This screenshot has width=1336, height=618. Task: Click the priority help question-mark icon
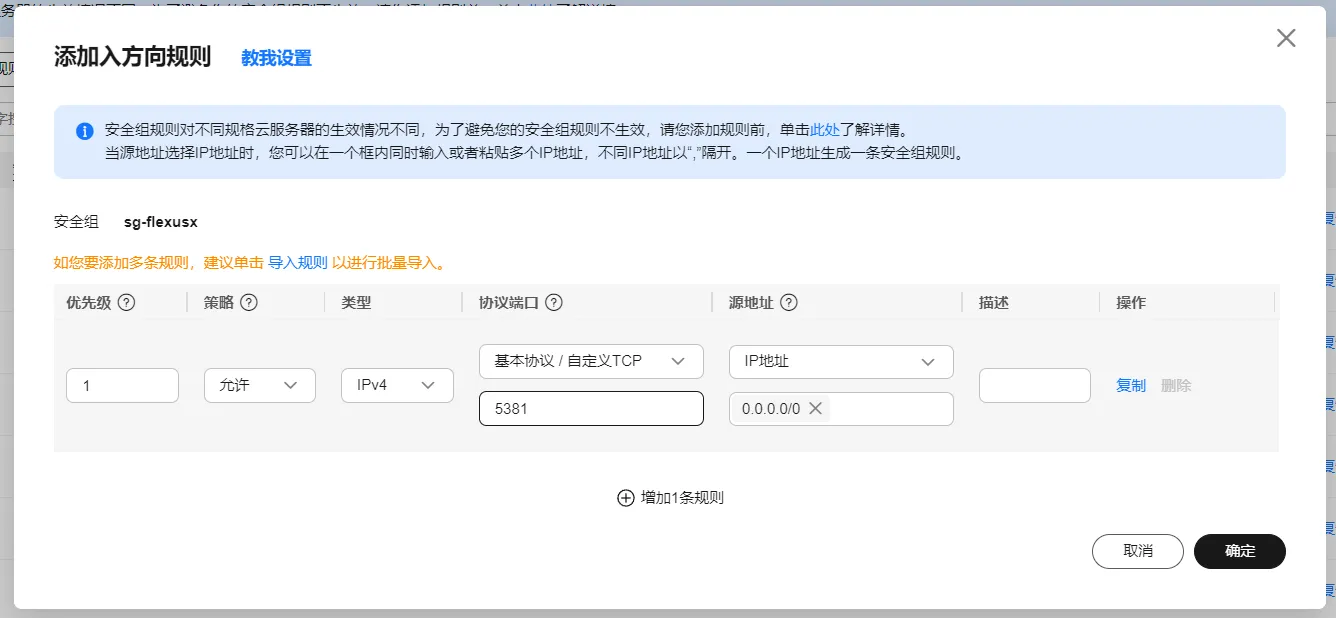[126, 303]
